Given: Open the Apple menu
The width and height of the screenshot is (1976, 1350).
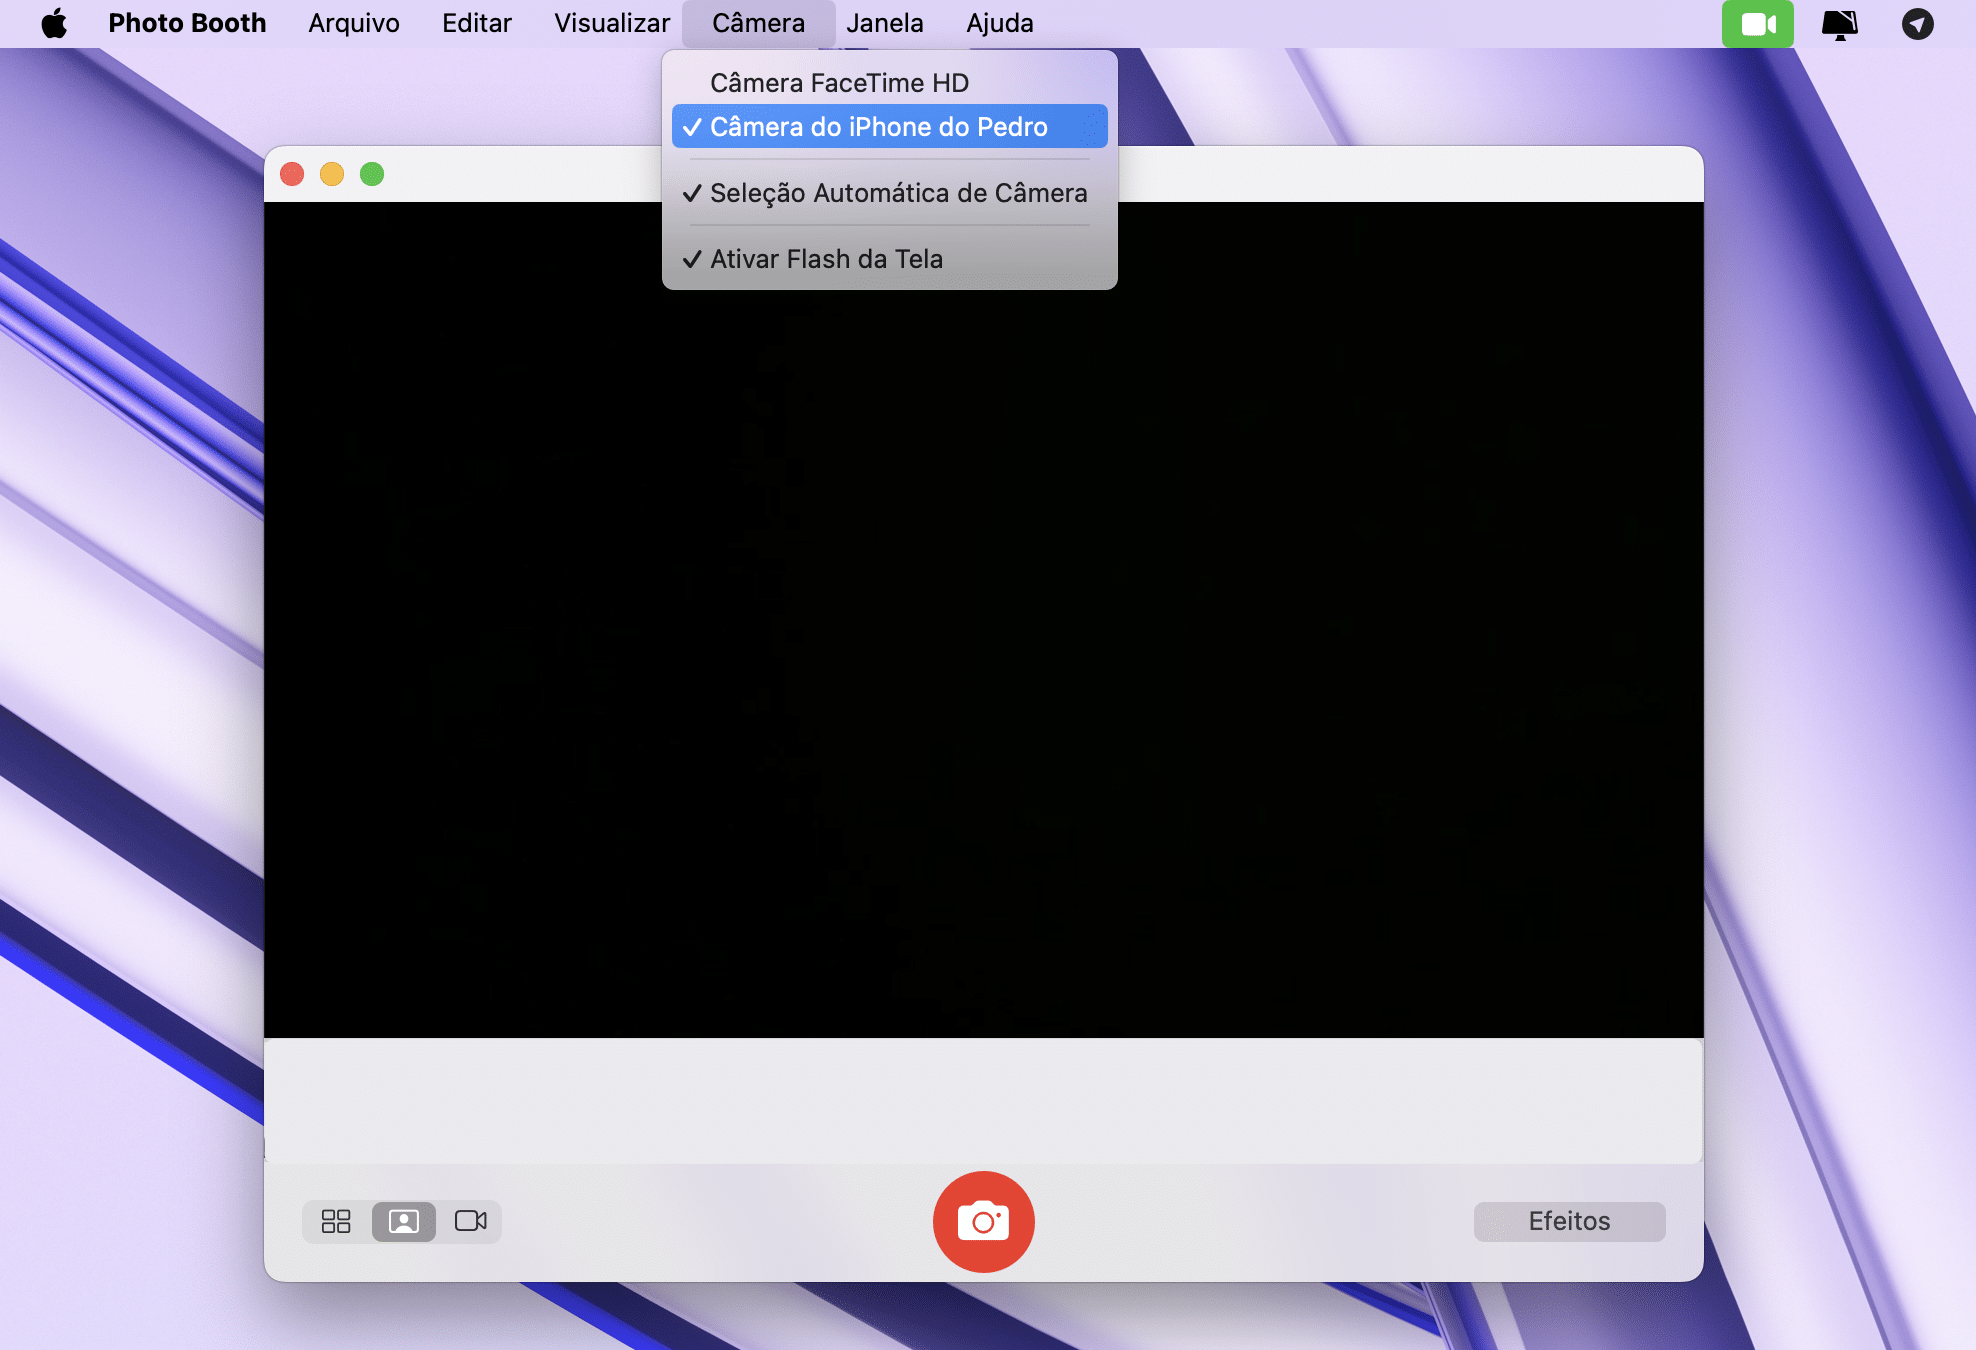Looking at the screenshot, I should tap(54, 23).
